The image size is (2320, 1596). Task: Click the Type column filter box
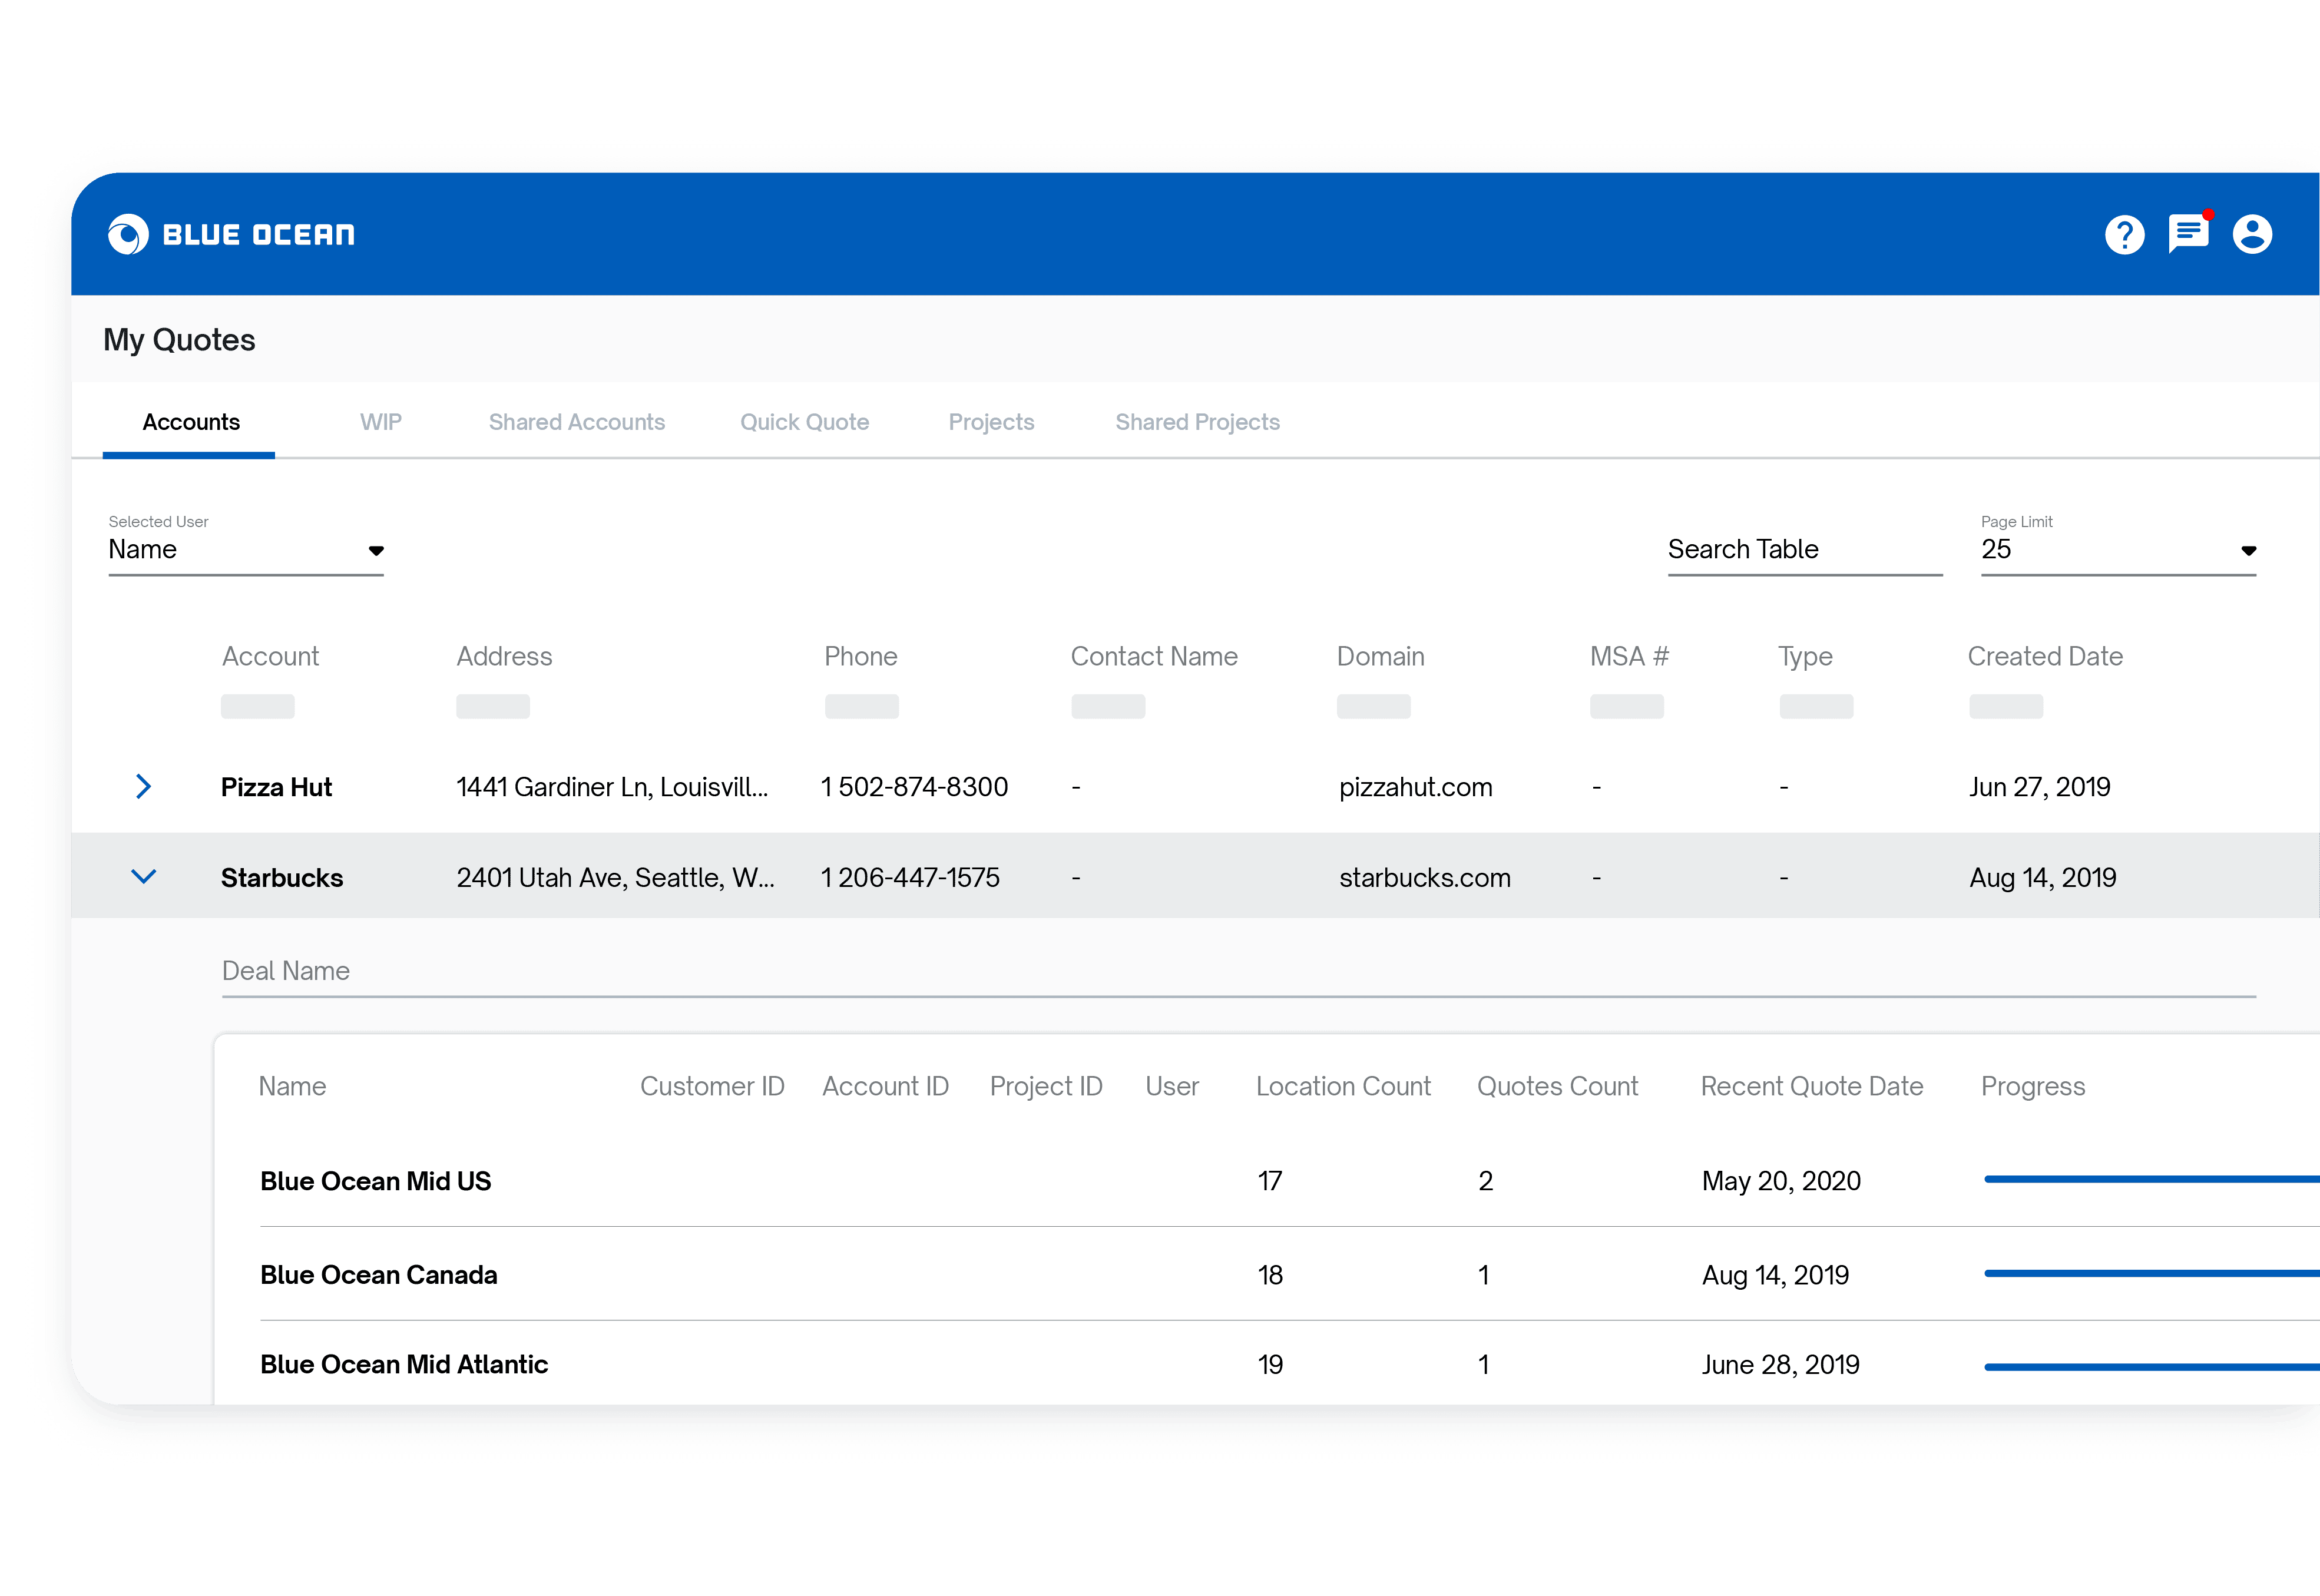click(x=1816, y=707)
